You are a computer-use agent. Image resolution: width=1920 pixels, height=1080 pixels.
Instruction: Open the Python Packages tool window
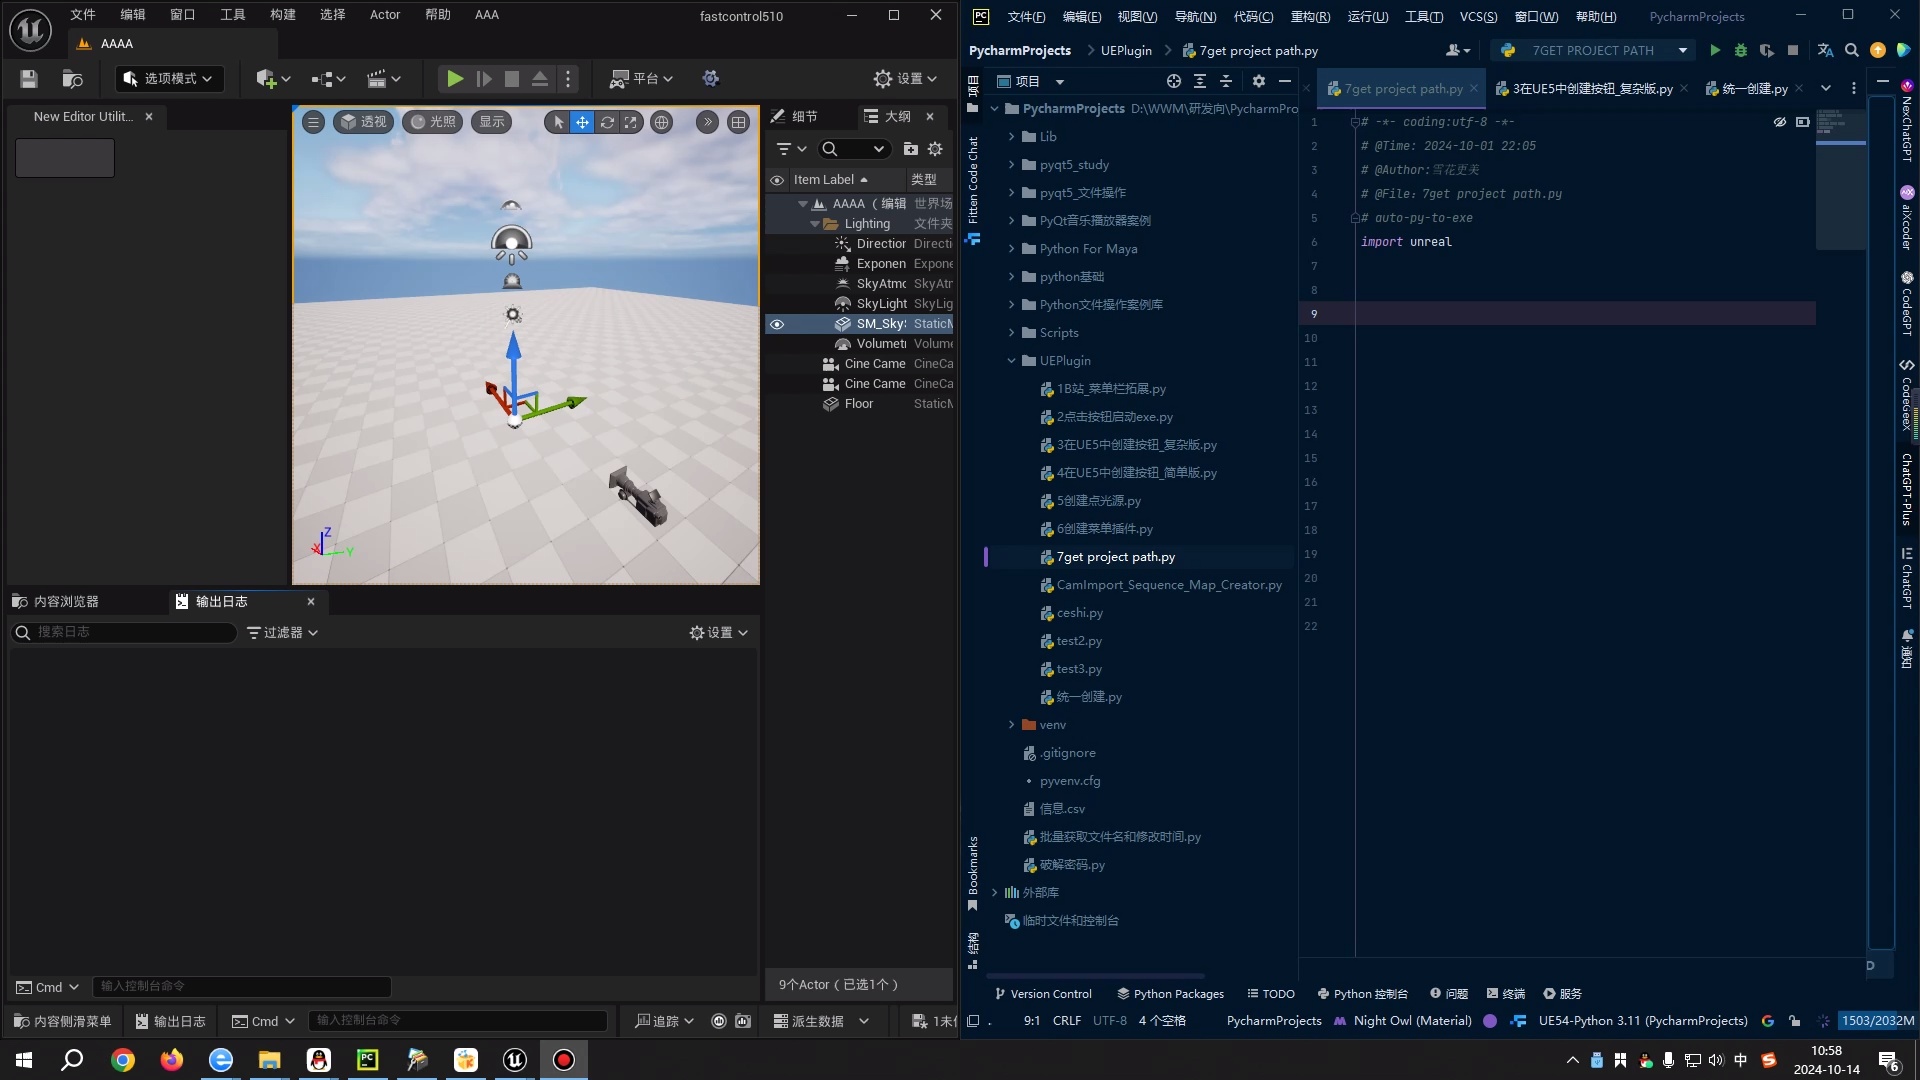[1171, 994]
